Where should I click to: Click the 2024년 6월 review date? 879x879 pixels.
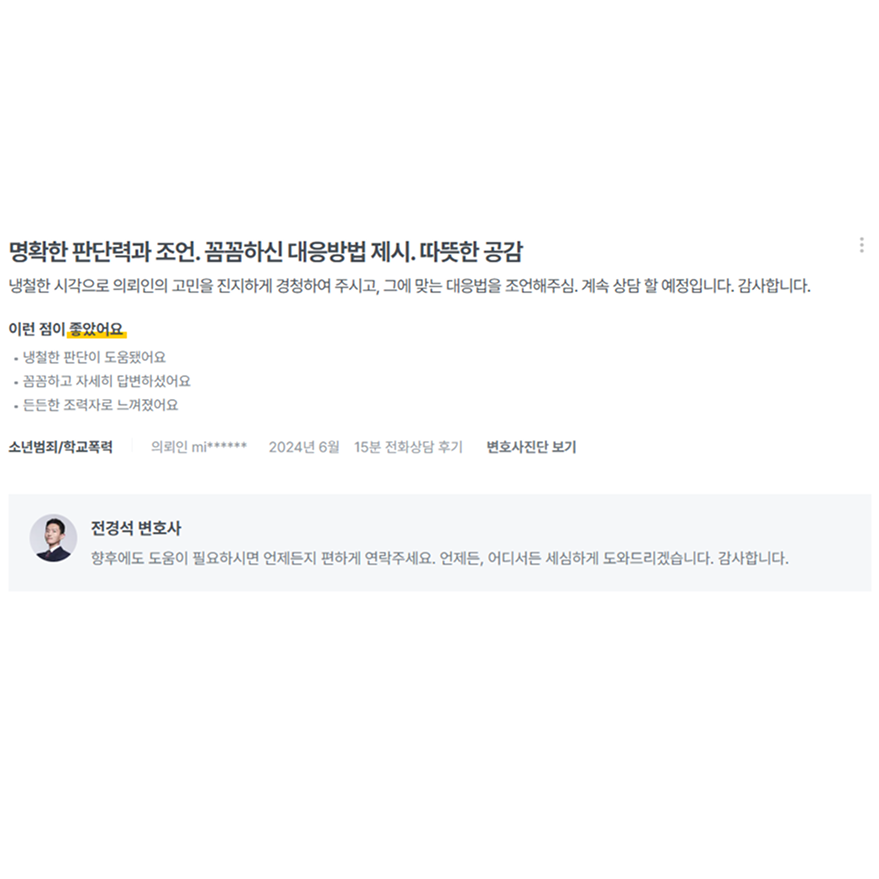(x=304, y=447)
